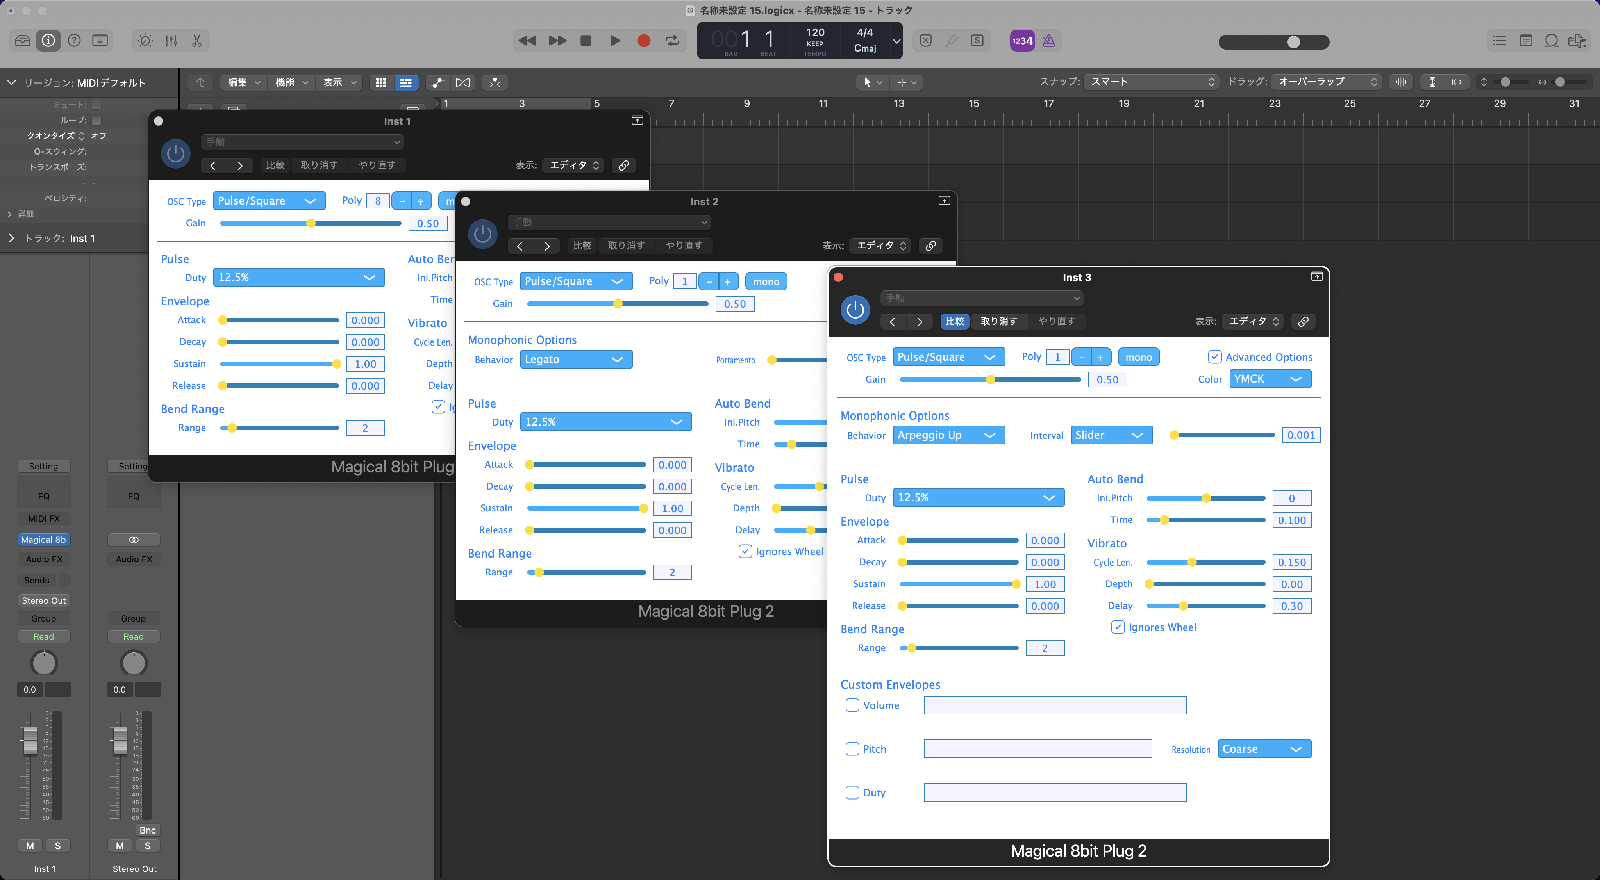Image resolution: width=1600 pixels, height=880 pixels.
Task: Adjust Vibrato Depth slider in Inst 3
Action: 1206,584
